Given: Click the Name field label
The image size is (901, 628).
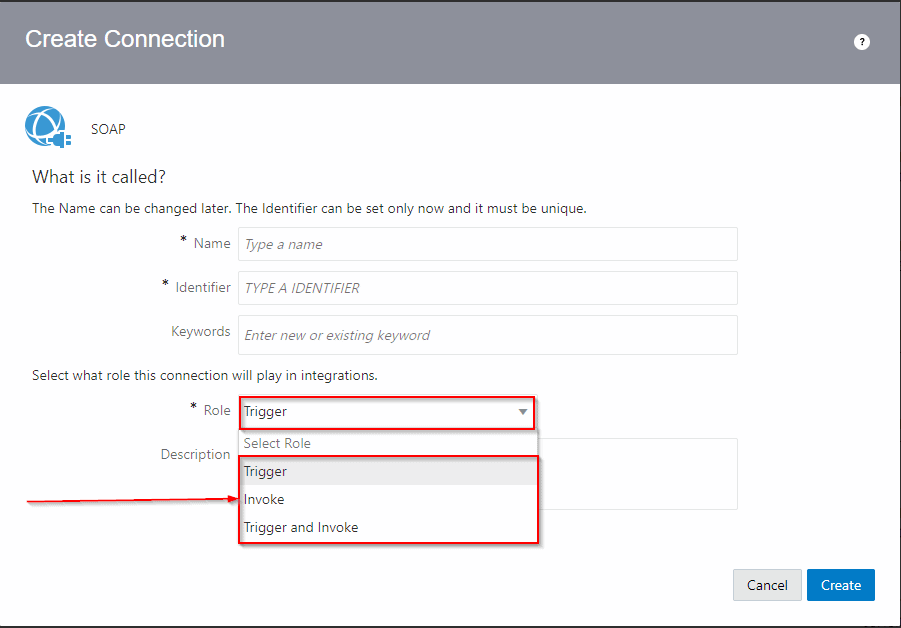Looking at the screenshot, I should pos(211,243).
